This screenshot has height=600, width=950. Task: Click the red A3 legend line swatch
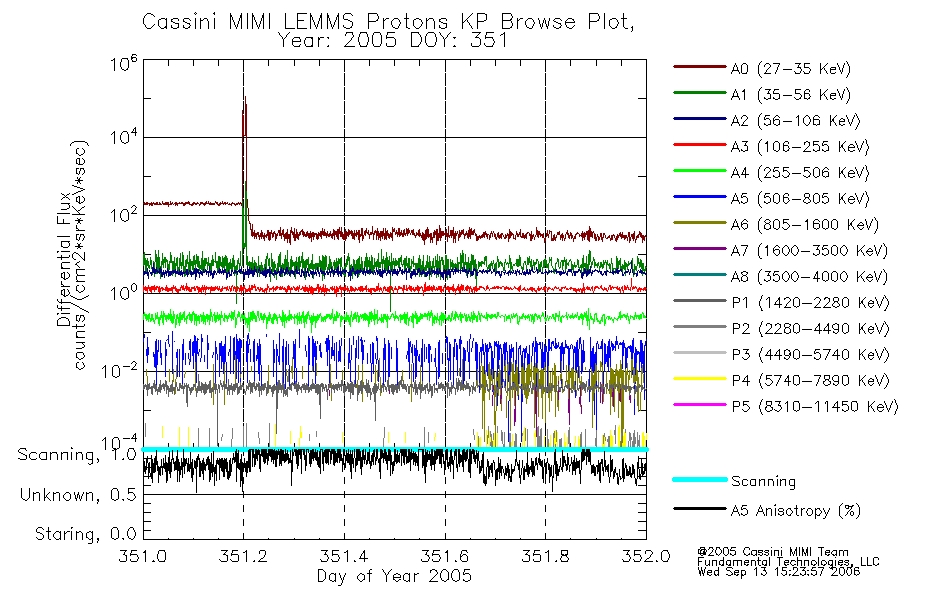[700, 145]
